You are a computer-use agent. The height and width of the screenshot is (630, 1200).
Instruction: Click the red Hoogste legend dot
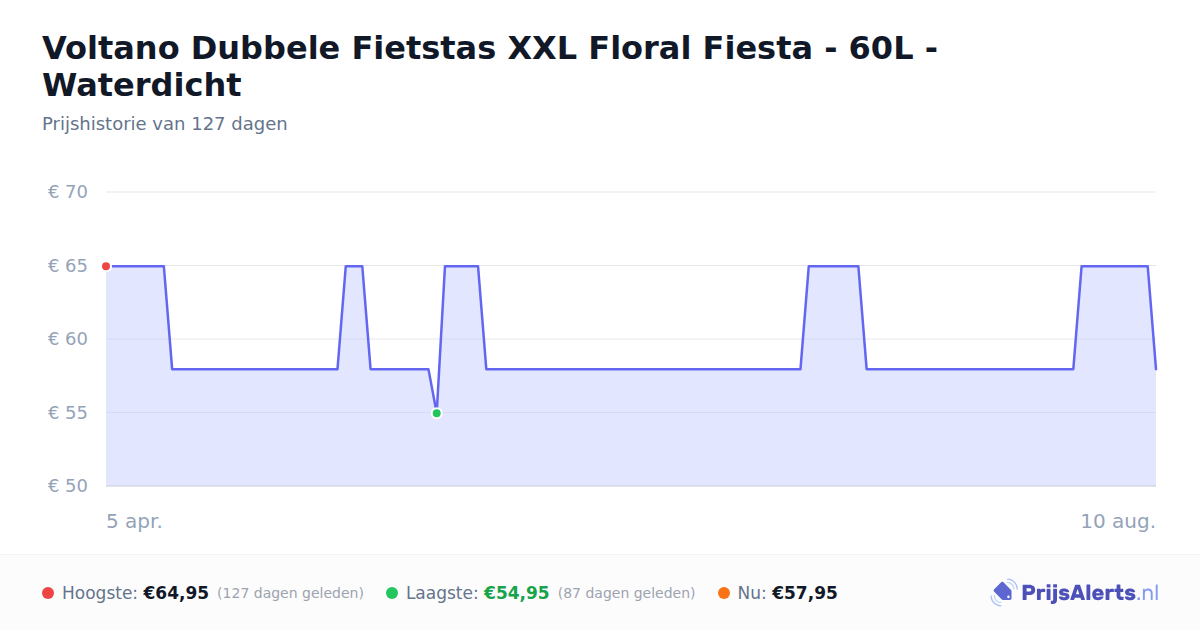point(48,593)
